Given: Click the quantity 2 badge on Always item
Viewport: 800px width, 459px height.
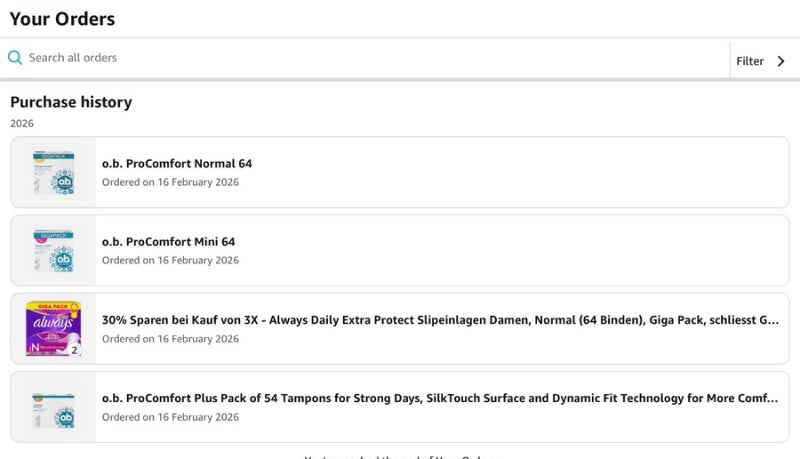Looking at the screenshot, I should click(74, 350).
